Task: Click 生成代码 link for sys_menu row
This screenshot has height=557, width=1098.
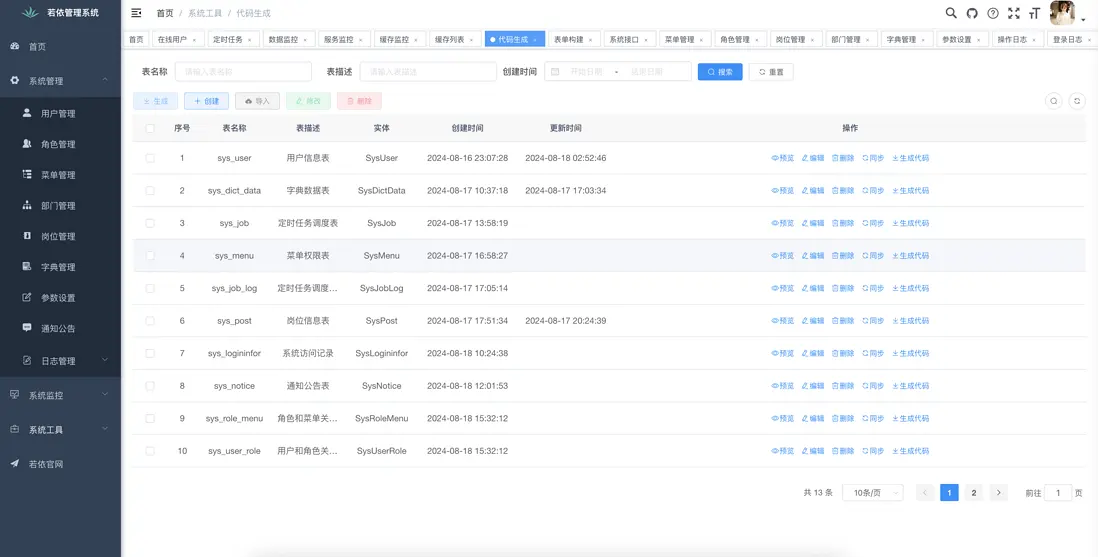Action: [x=910, y=256]
